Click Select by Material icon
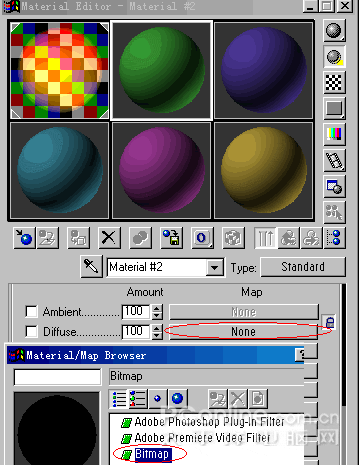Viewport: 360px width, 466px height. point(334,212)
